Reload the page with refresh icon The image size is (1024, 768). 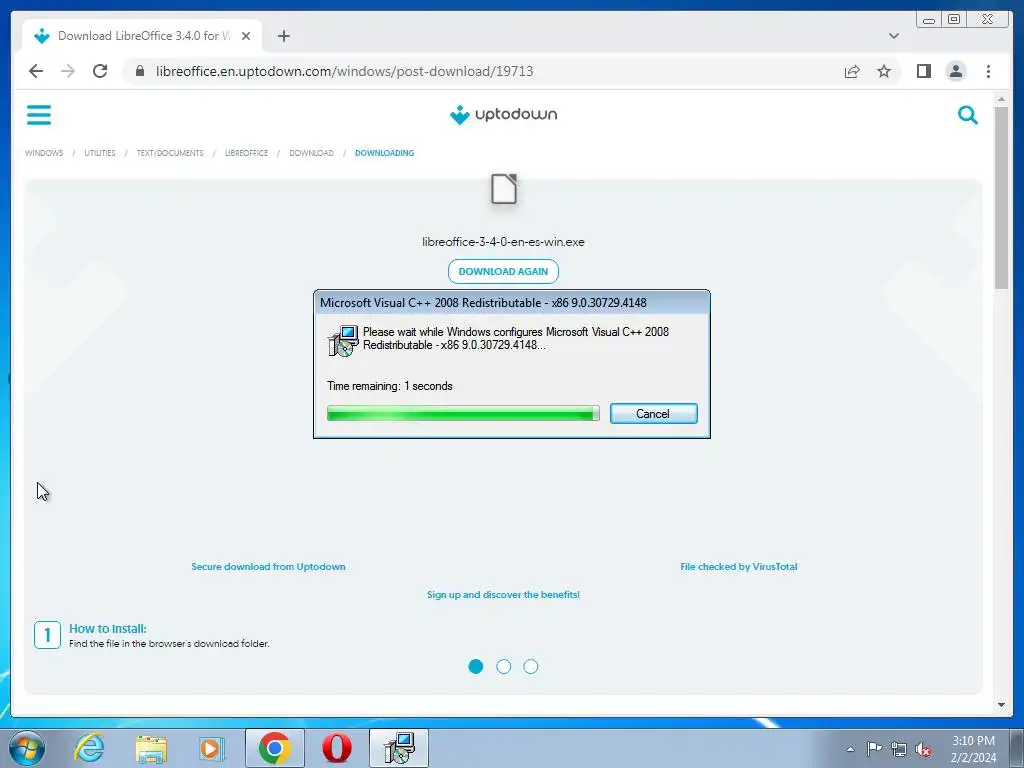point(100,71)
